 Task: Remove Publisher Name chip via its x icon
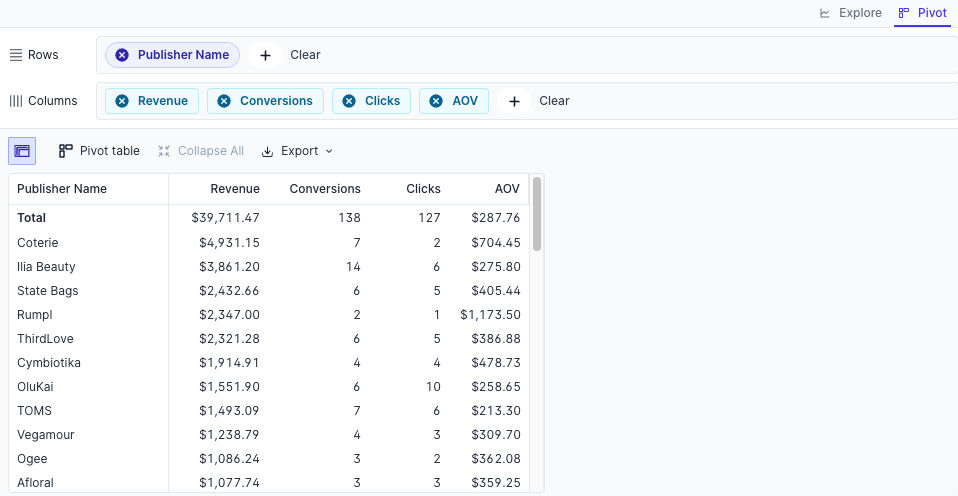122,55
